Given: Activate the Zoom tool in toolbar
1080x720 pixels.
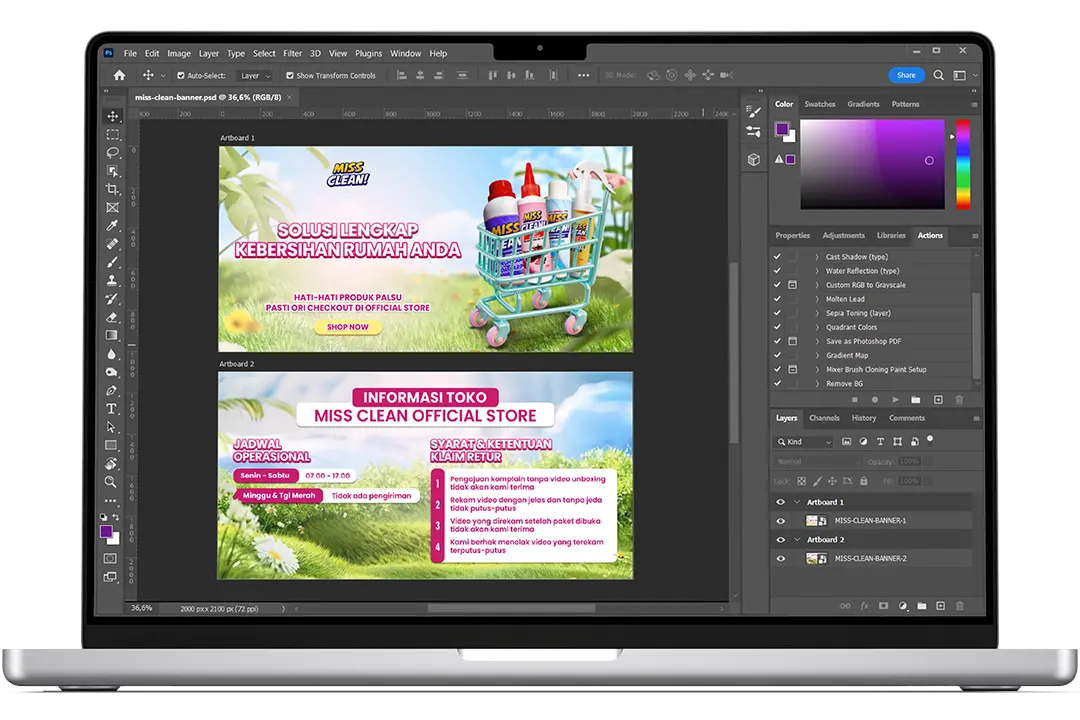Looking at the screenshot, I should [x=112, y=482].
